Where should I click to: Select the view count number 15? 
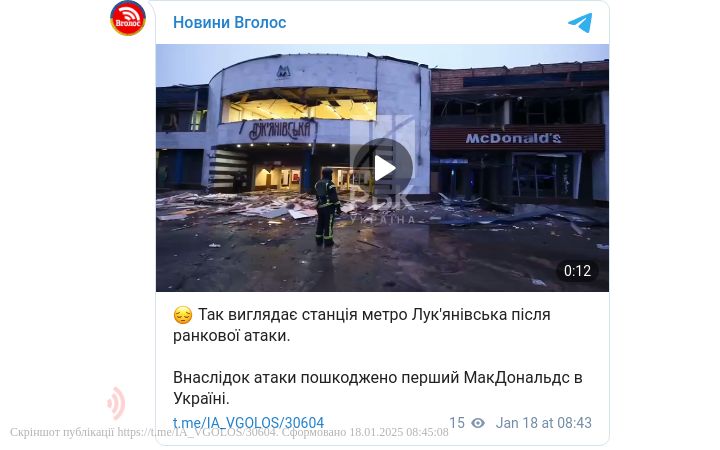(457, 423)
